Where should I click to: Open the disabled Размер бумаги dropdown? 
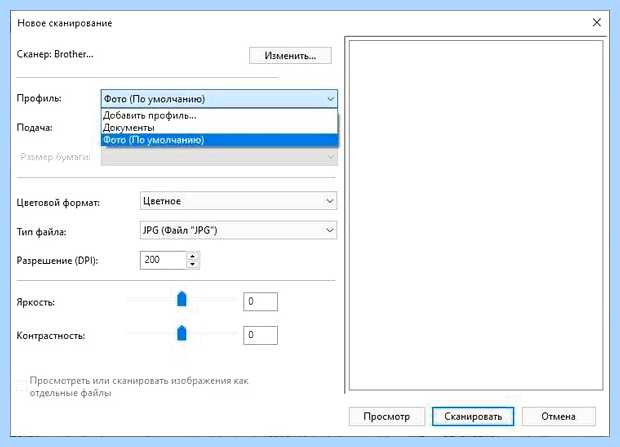point(219,157)
